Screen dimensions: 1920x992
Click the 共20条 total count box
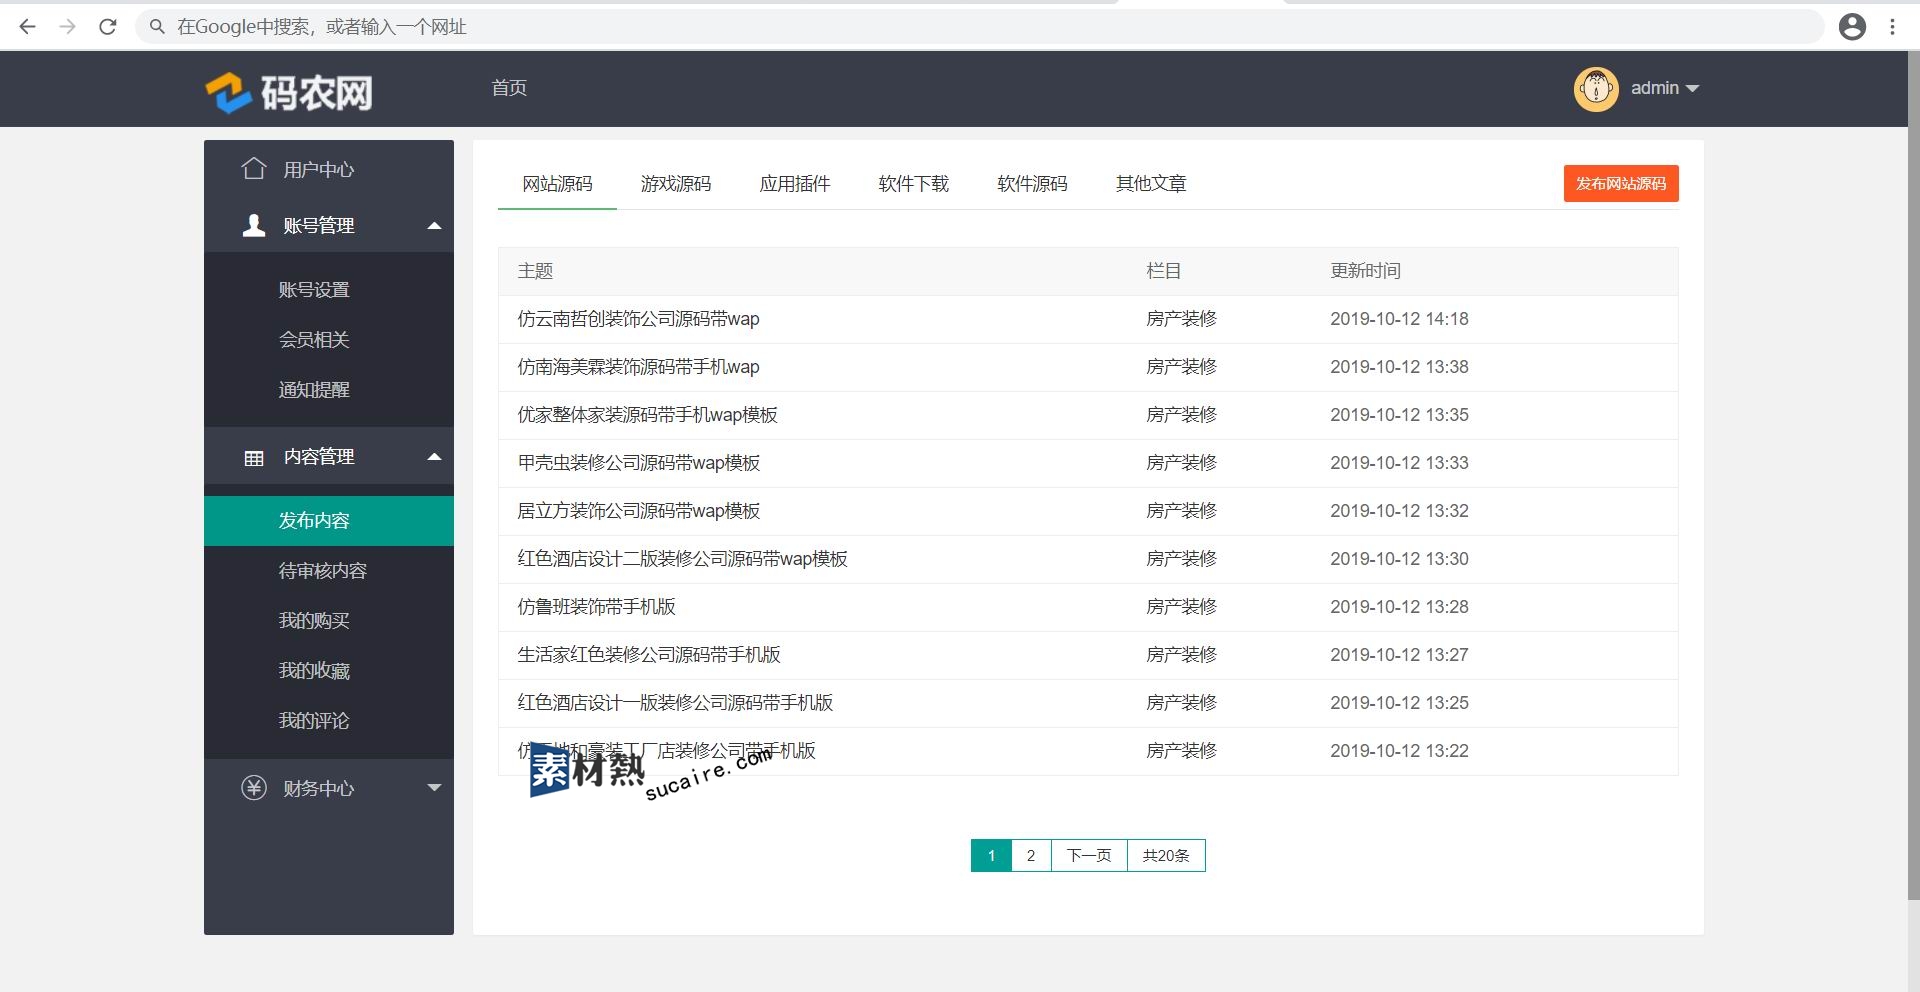point(1166,856)
